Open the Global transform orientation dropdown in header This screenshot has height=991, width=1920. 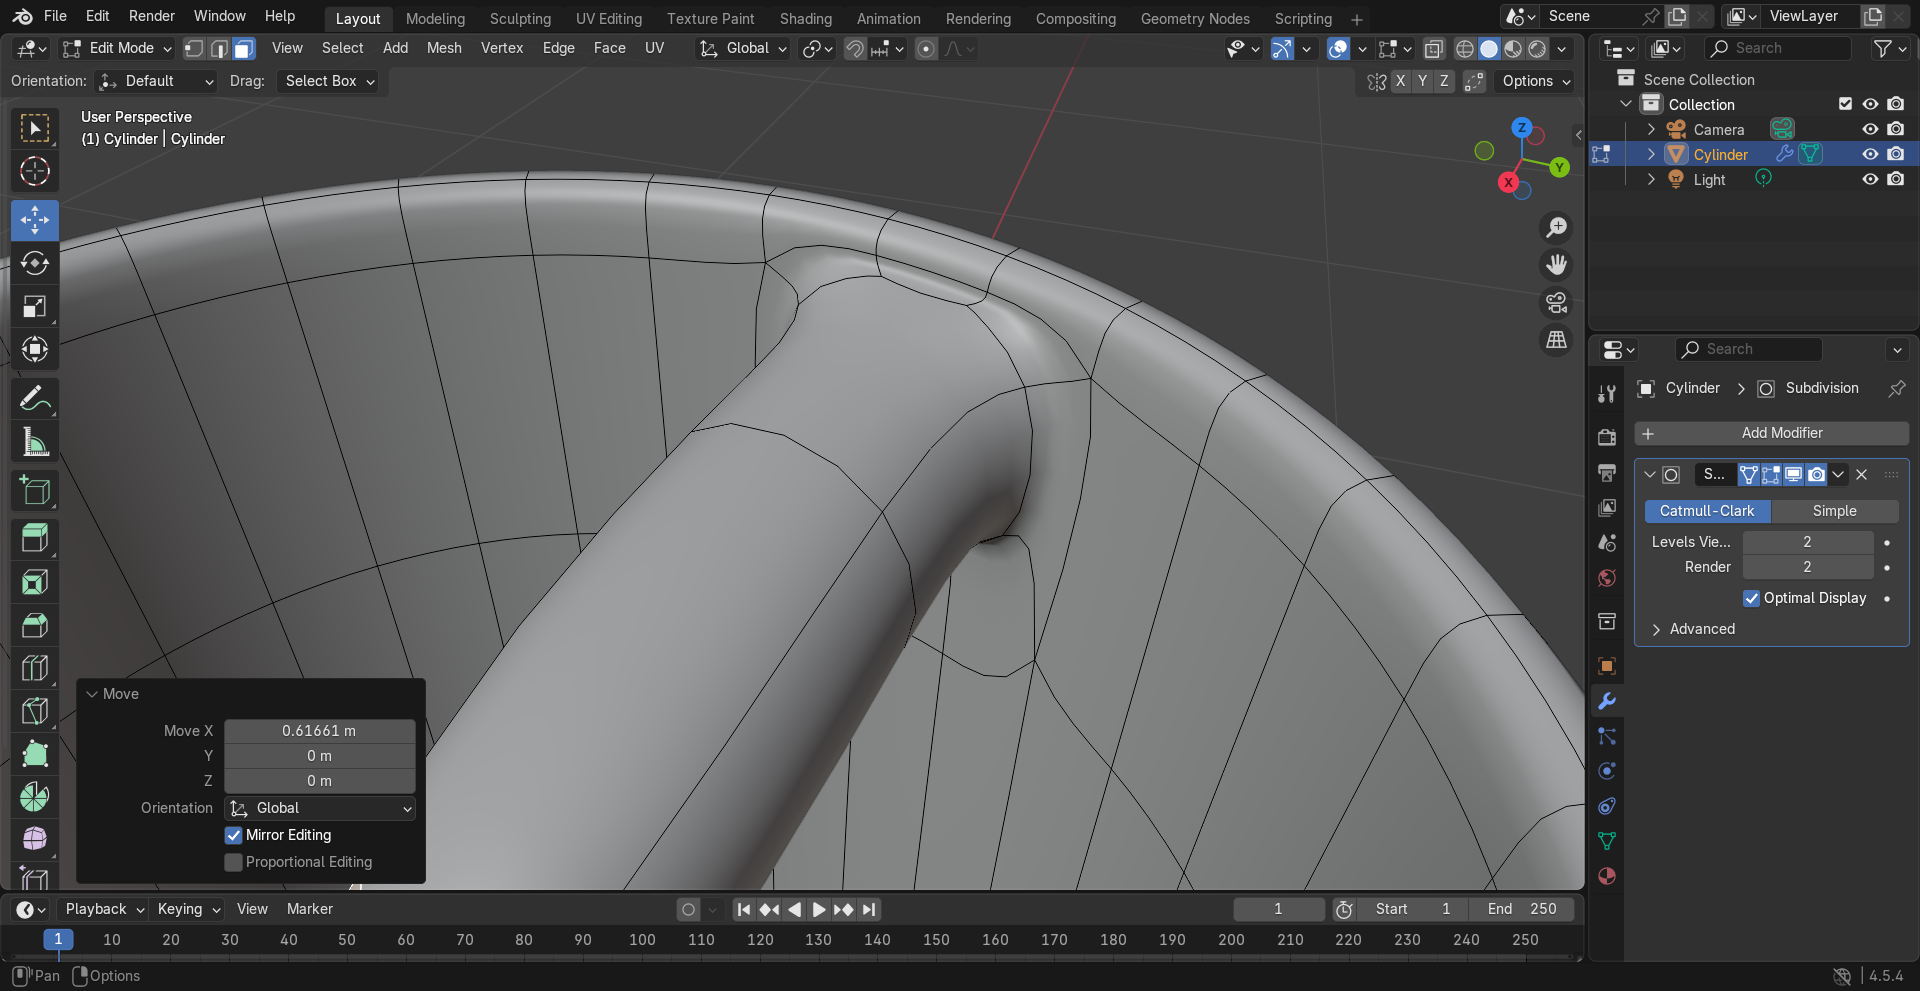point(744,48)
